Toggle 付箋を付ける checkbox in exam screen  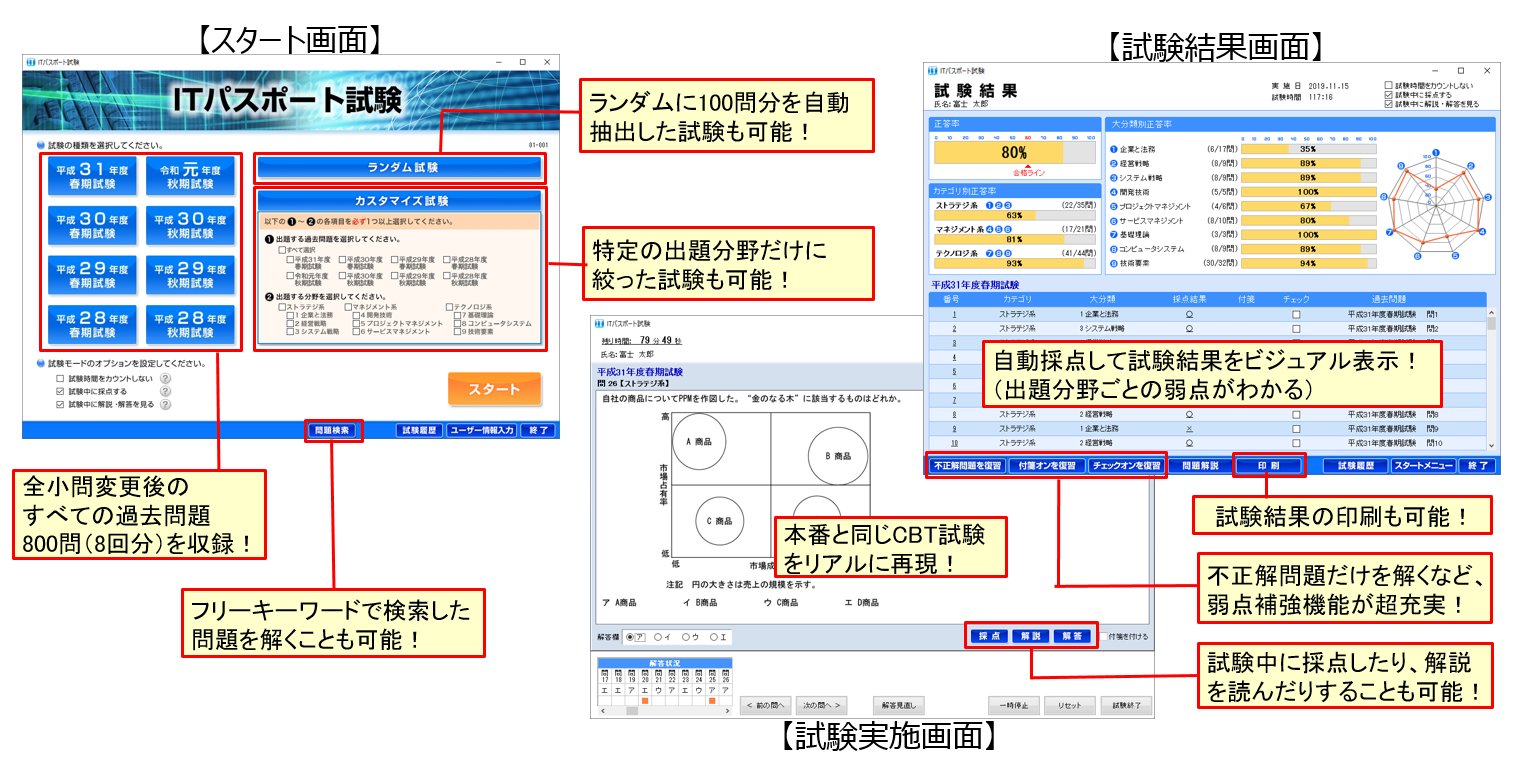[1104, 636]
